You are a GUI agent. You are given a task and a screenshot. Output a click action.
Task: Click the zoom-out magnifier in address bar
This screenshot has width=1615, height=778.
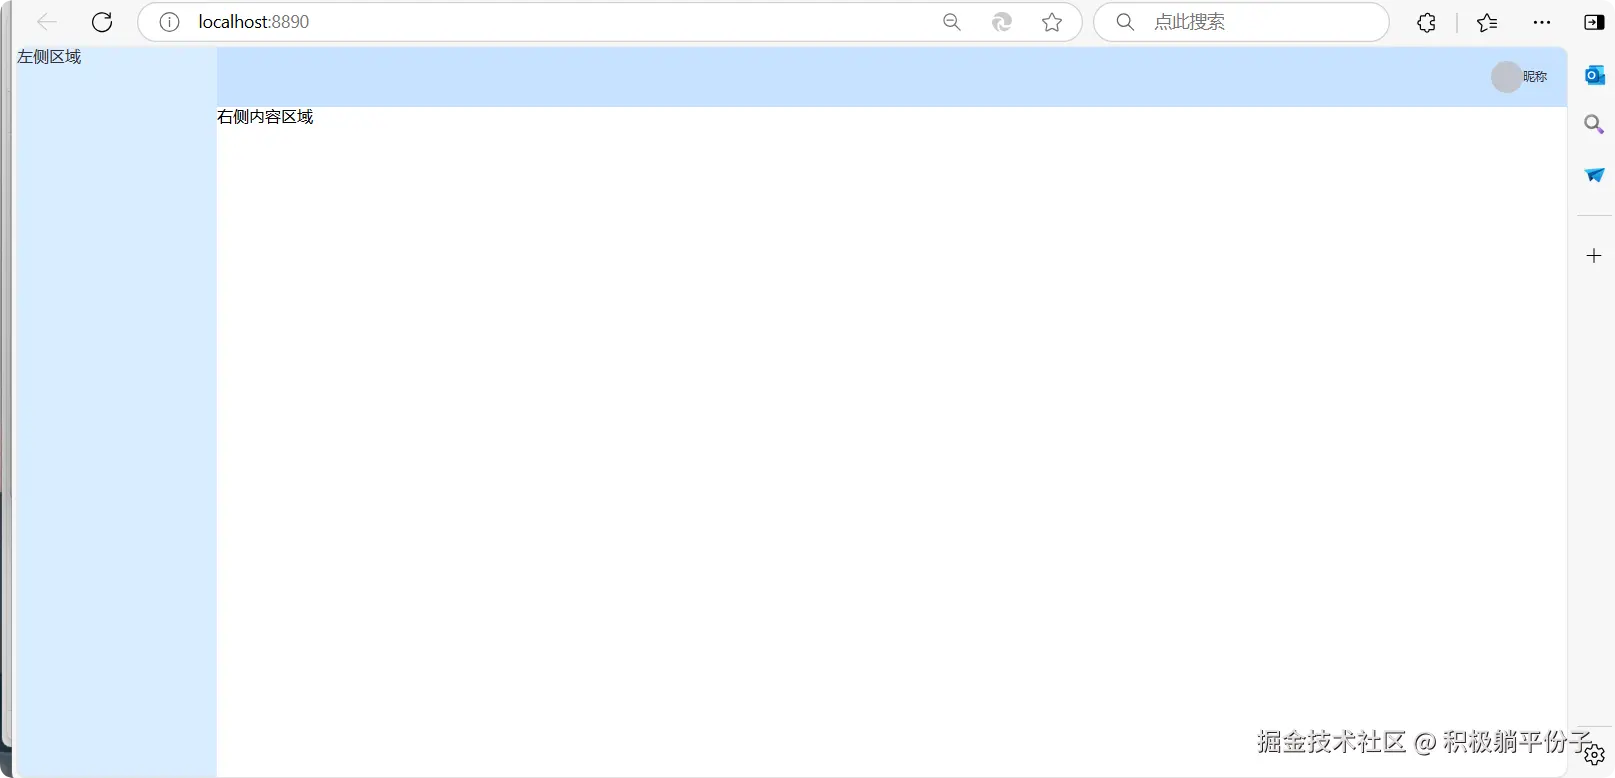(951, 22)
